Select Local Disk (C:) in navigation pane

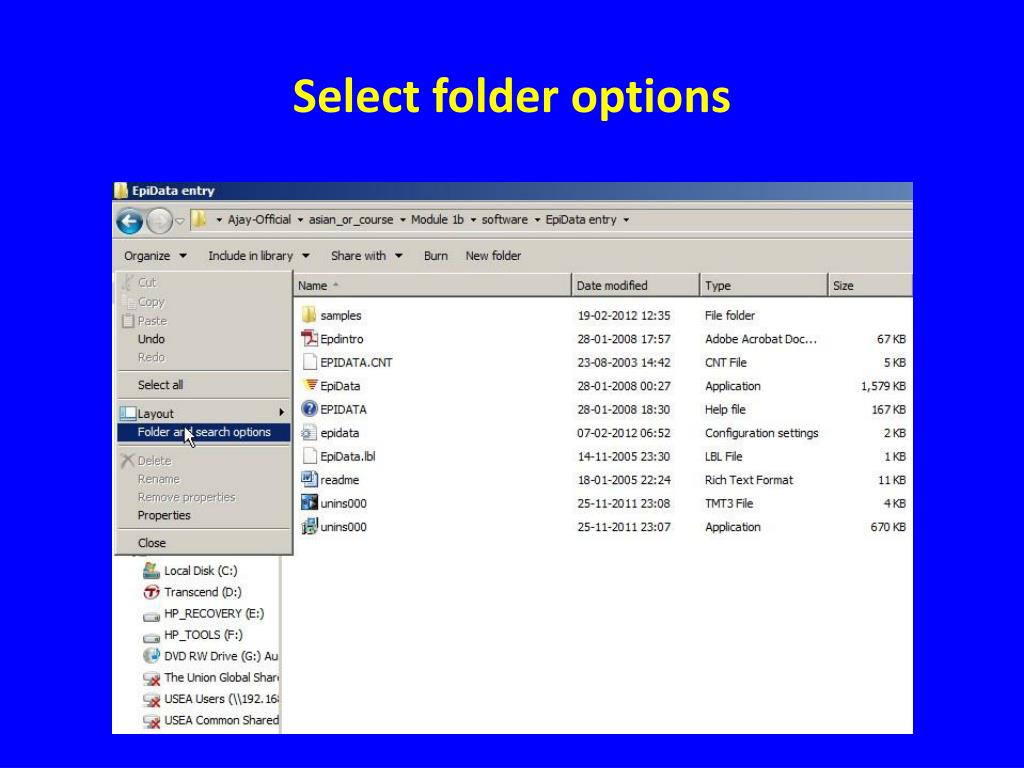coord(200,571)
